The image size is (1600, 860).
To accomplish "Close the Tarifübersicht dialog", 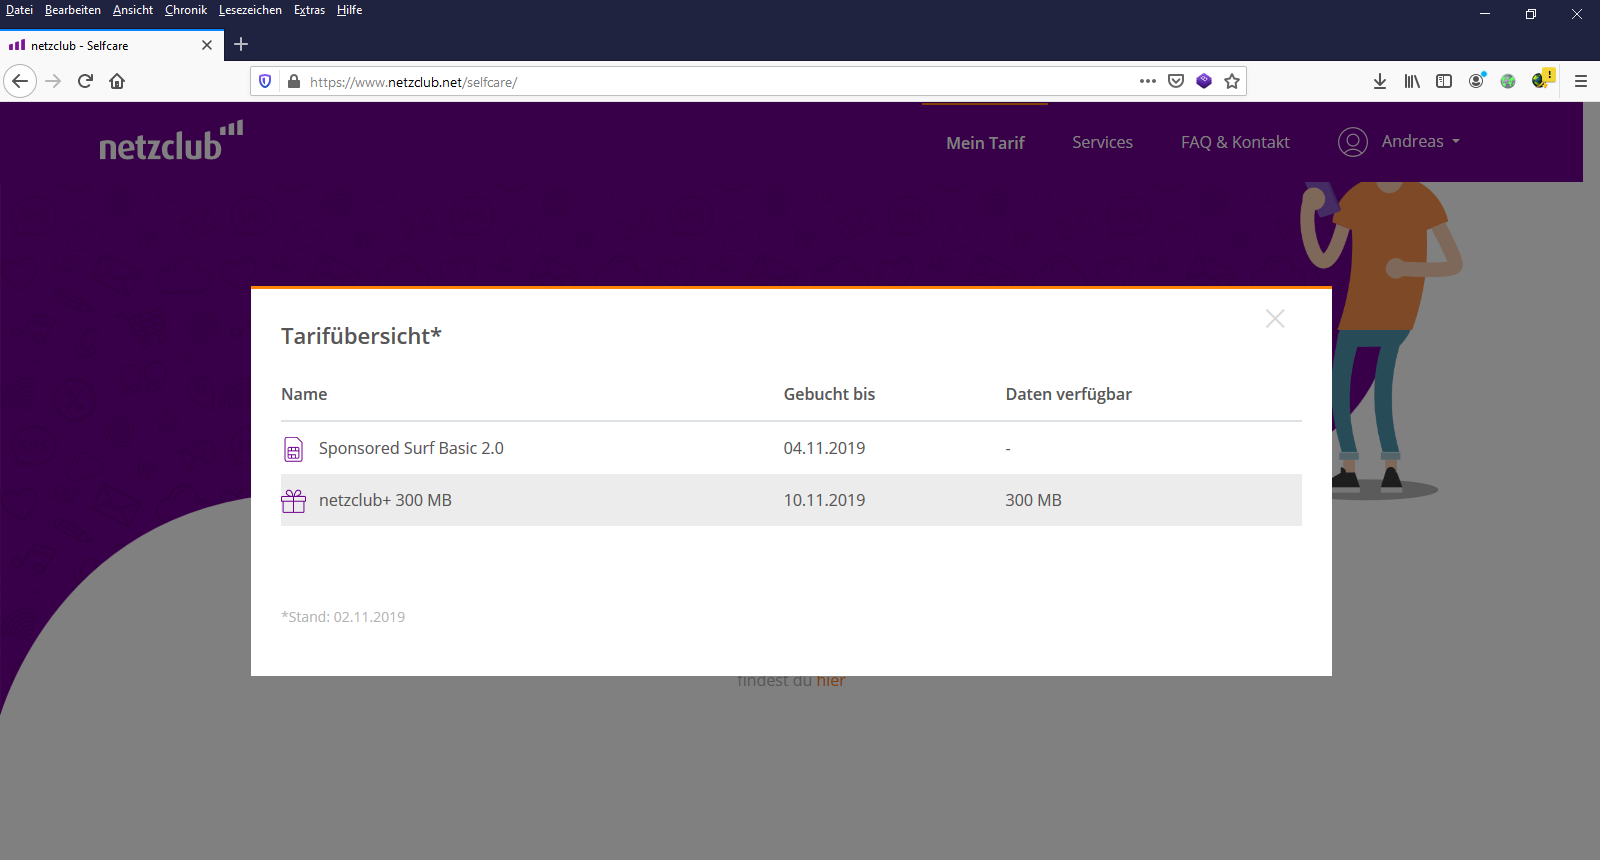I will click(1275, 318).
